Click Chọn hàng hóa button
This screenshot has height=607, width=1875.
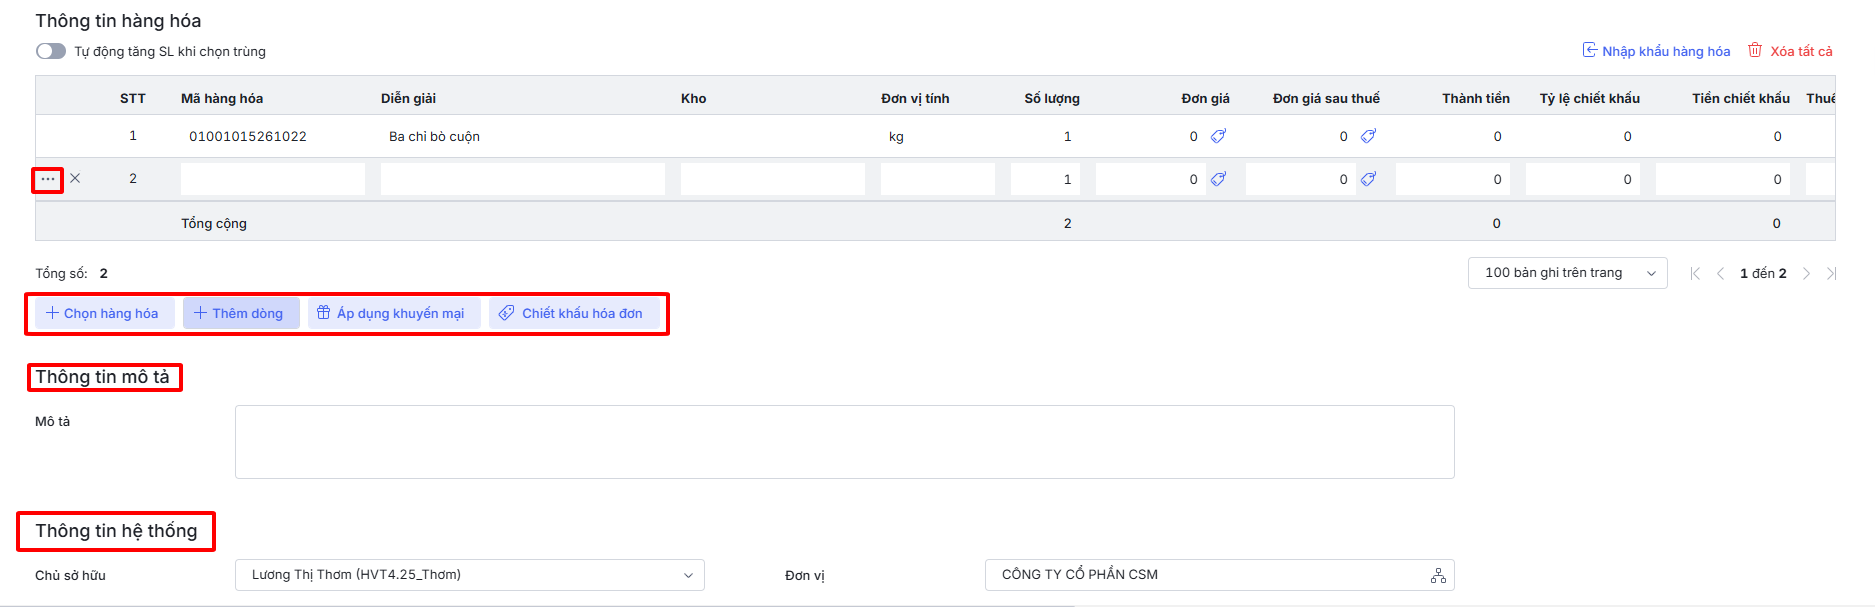103,313
